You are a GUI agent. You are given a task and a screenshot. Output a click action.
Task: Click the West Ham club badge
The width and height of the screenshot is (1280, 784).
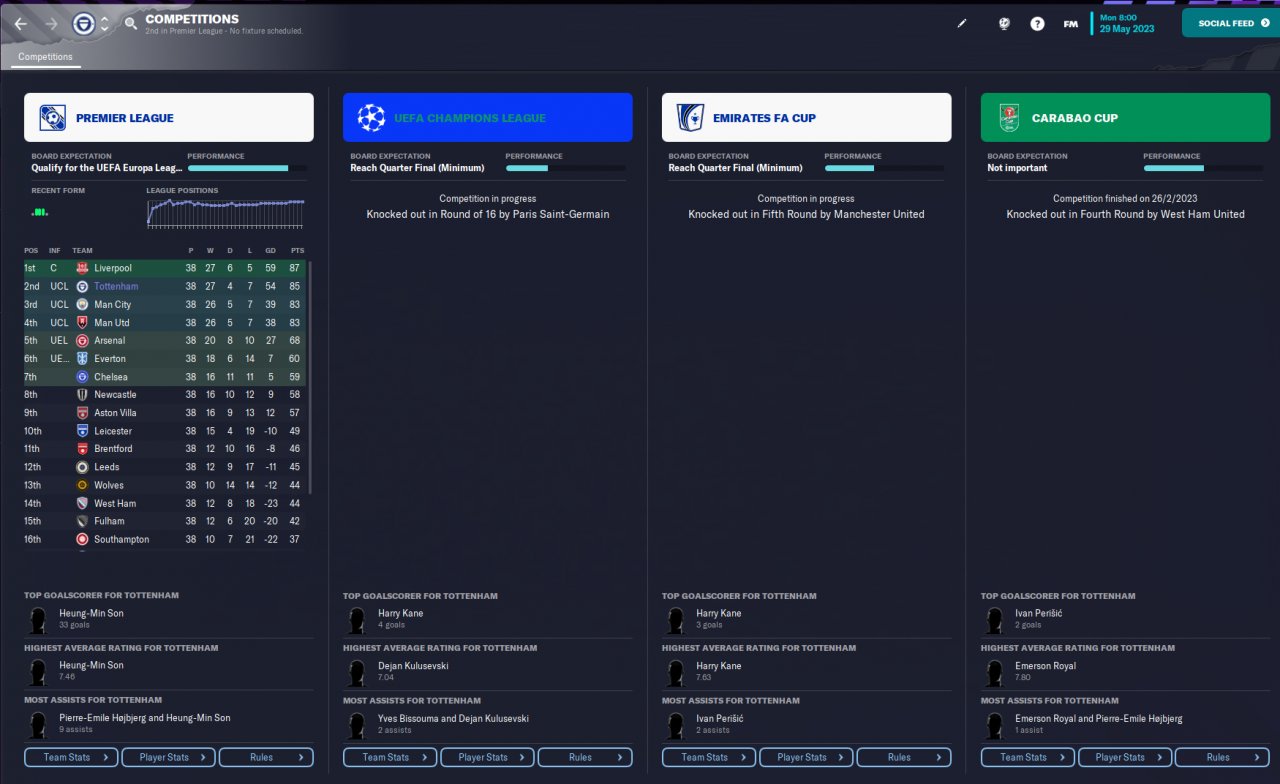pyautogui.click(x=82, y=503)
